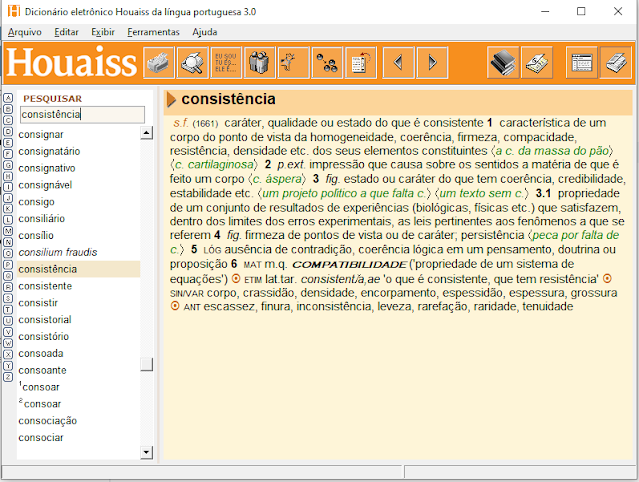639x482 pixels.
Task: Jump to letter Z in the alphabet index
Action: point(8,377)
